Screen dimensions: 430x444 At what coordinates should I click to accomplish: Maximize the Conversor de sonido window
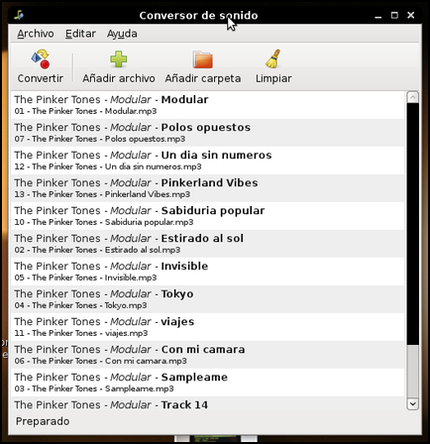coord(394,15)
